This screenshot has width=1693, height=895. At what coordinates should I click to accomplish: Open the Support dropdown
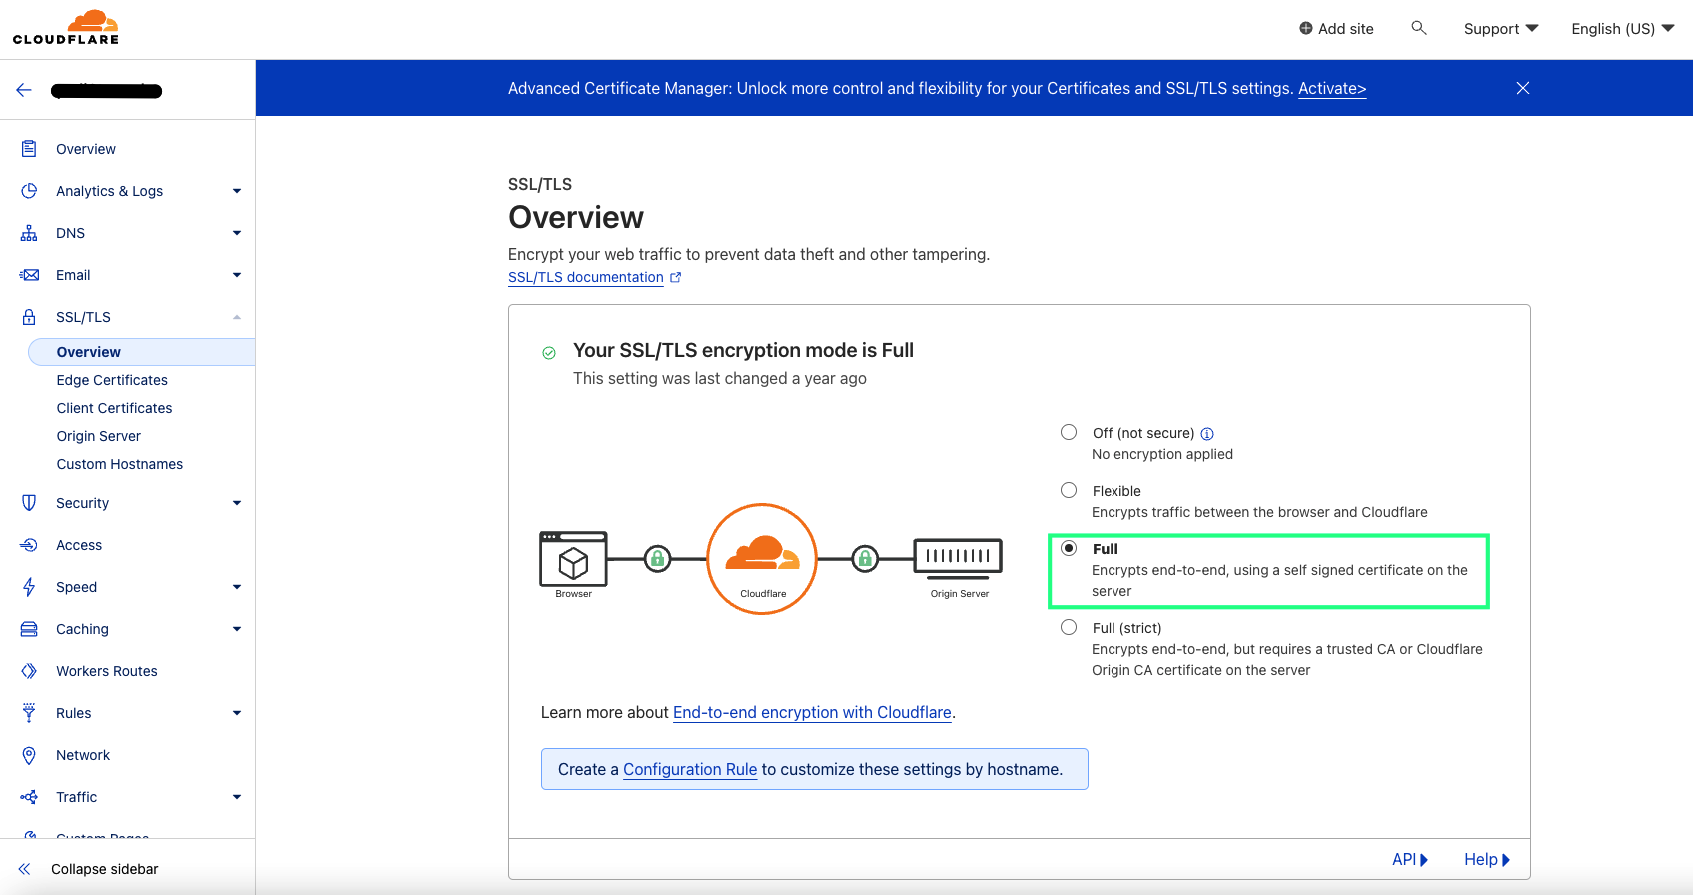(1501, 29)
